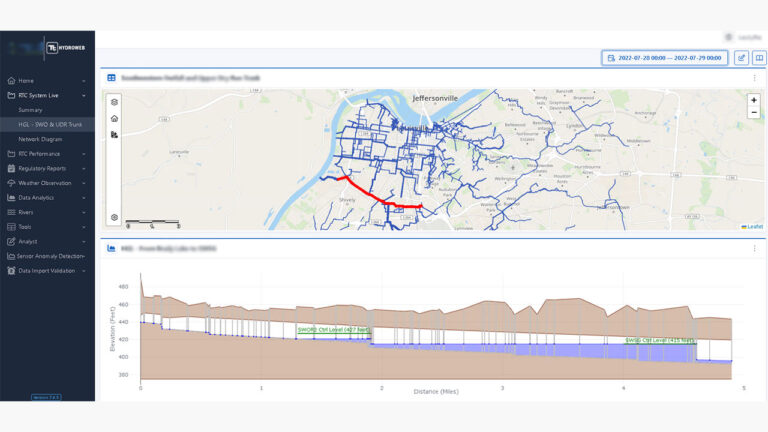
Task: Expand the Analyst chevron
Action: (x=84, y=241)
